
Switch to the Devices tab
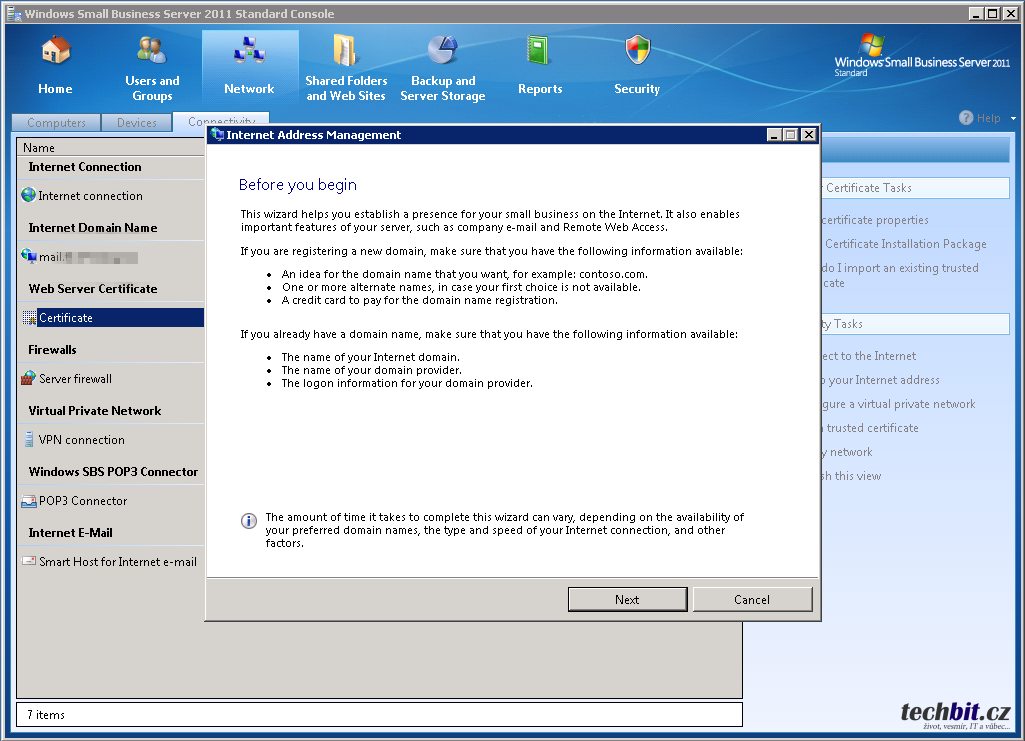[x=136, y=123]
